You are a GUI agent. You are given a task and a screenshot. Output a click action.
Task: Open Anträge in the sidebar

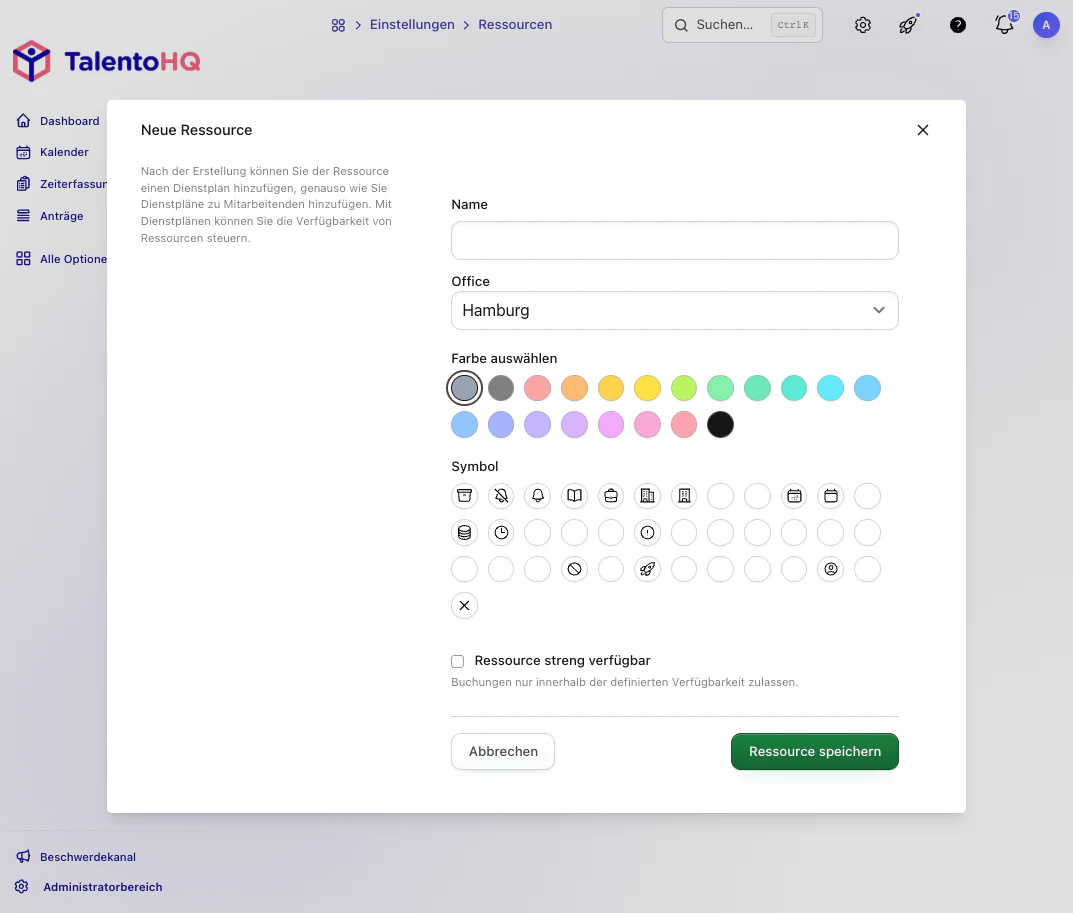pyautogui.click(x=50, y=216)
